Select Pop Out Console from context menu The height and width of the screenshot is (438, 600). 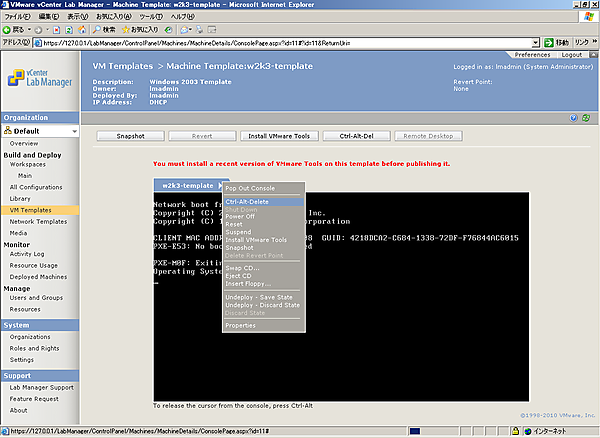(250, 188)
